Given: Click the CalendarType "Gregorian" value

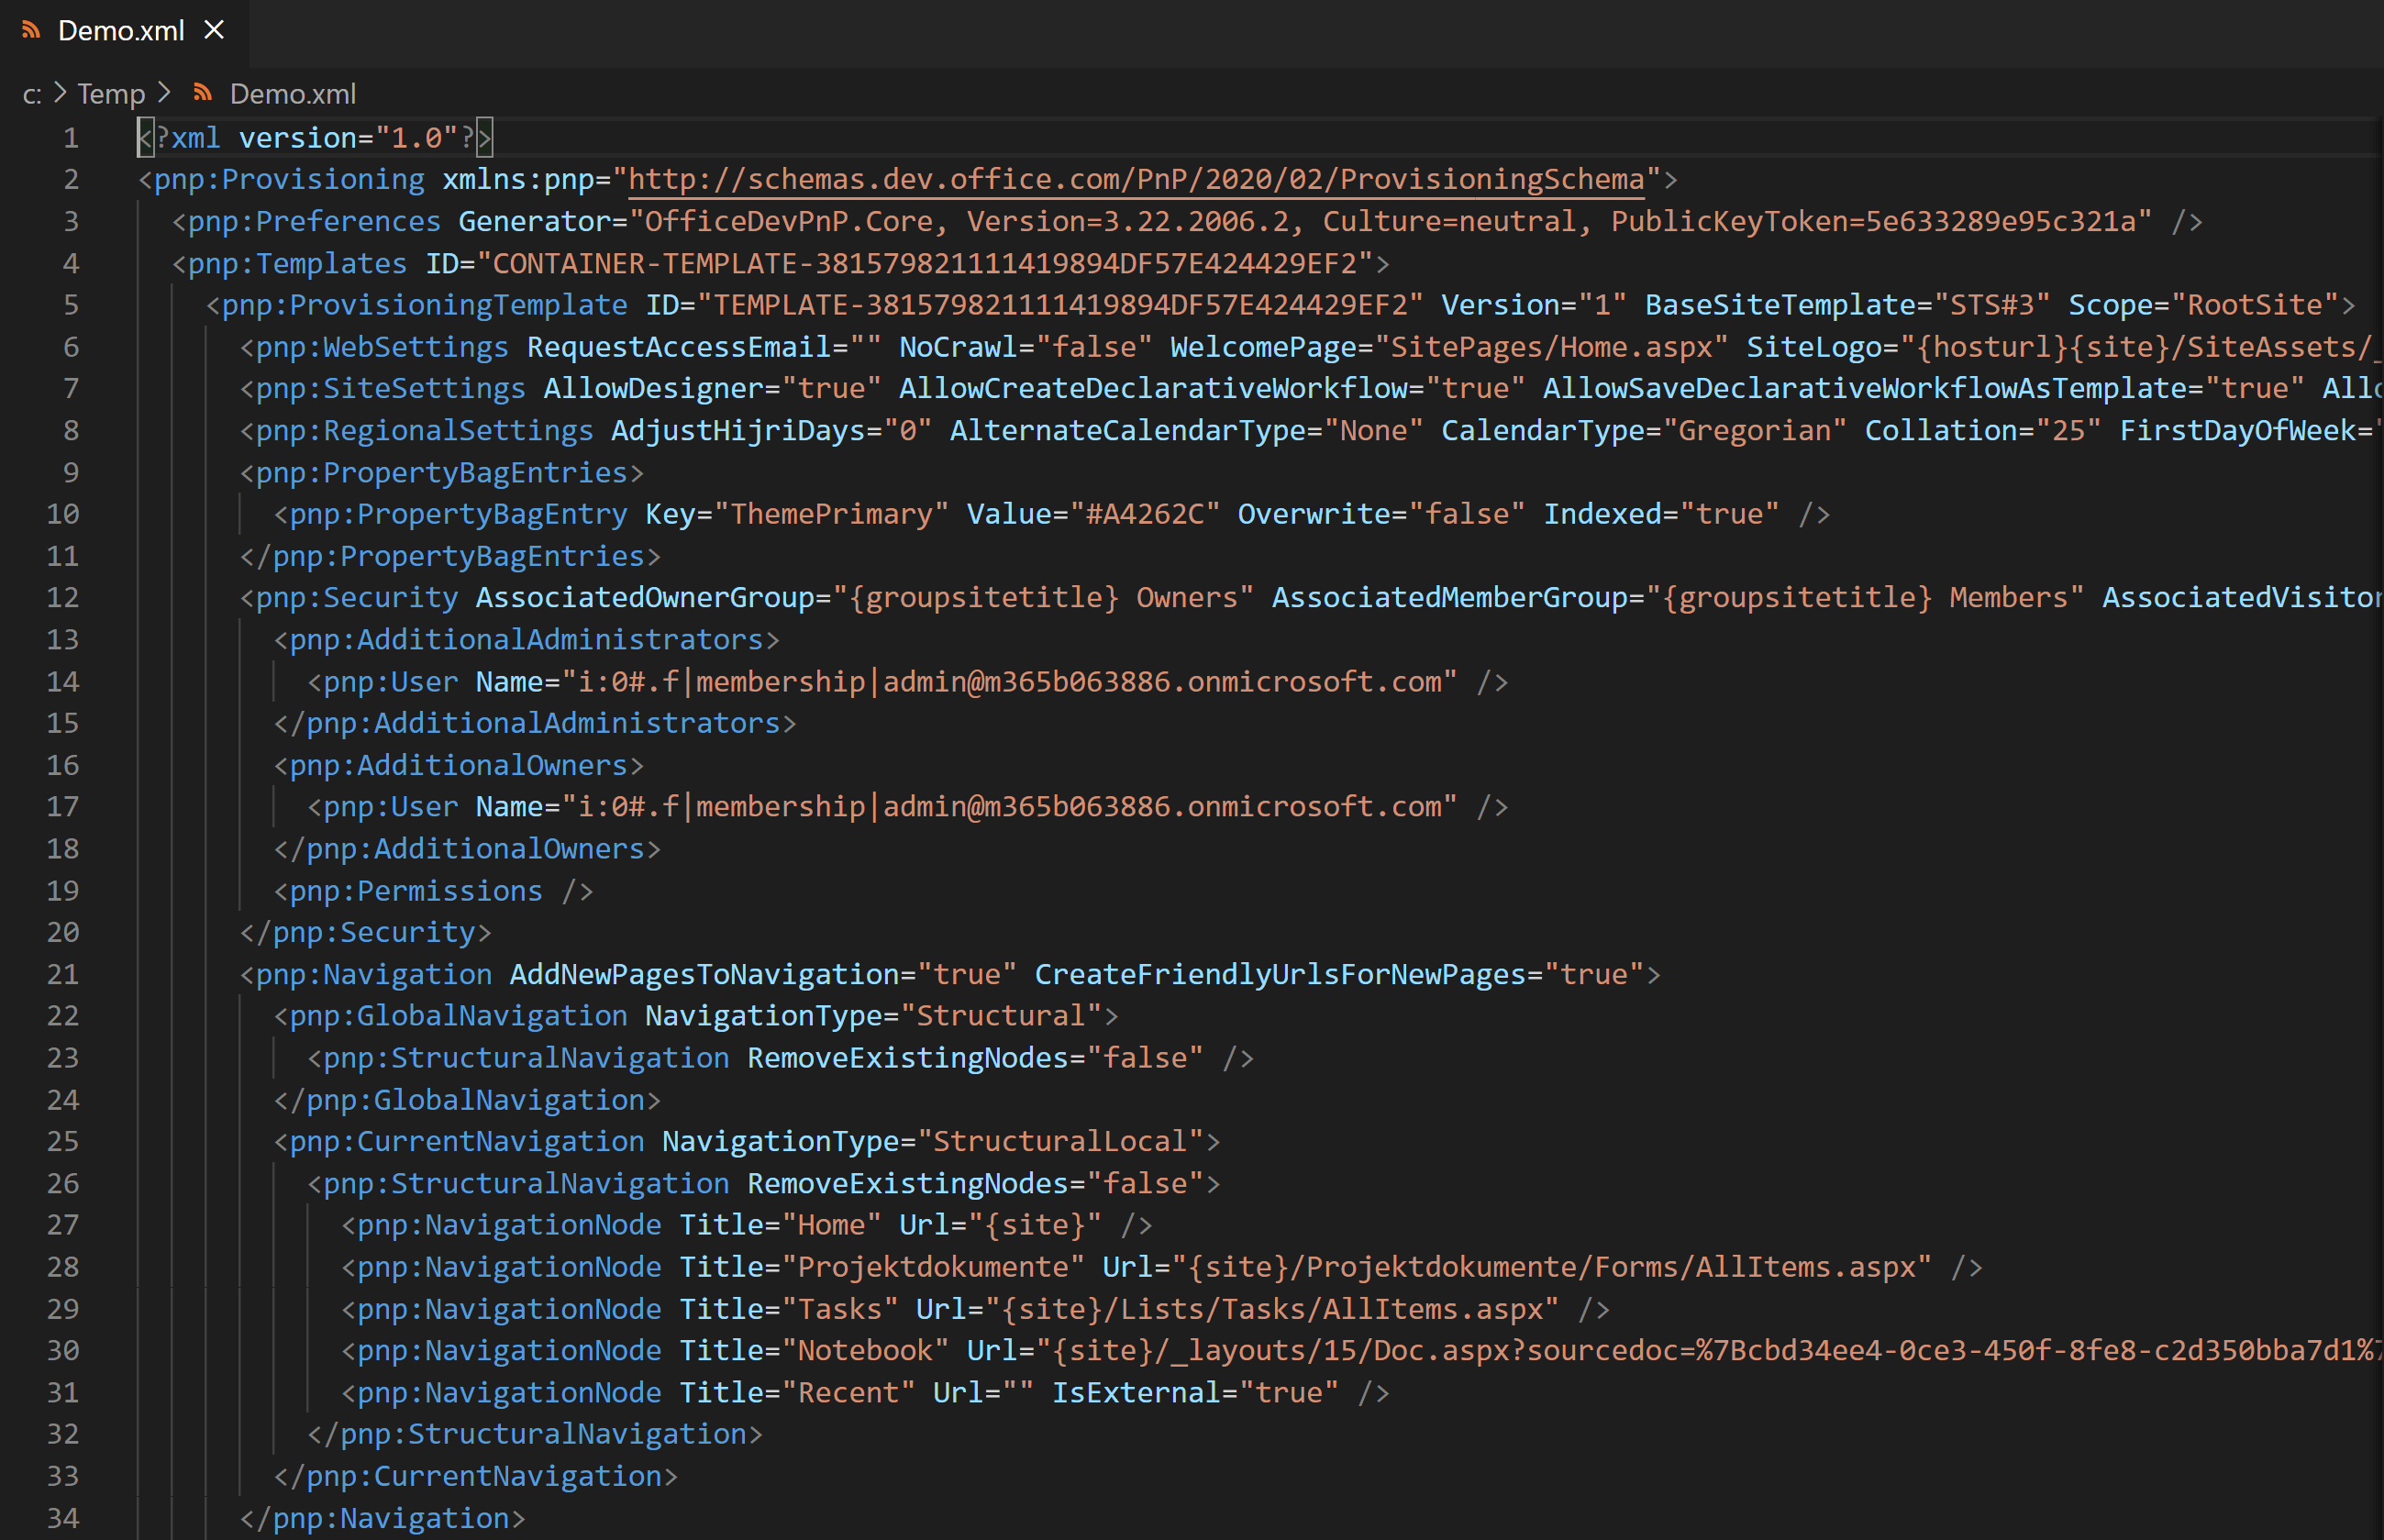Looking at the screenshot, I should click(x=1754, y=431).
